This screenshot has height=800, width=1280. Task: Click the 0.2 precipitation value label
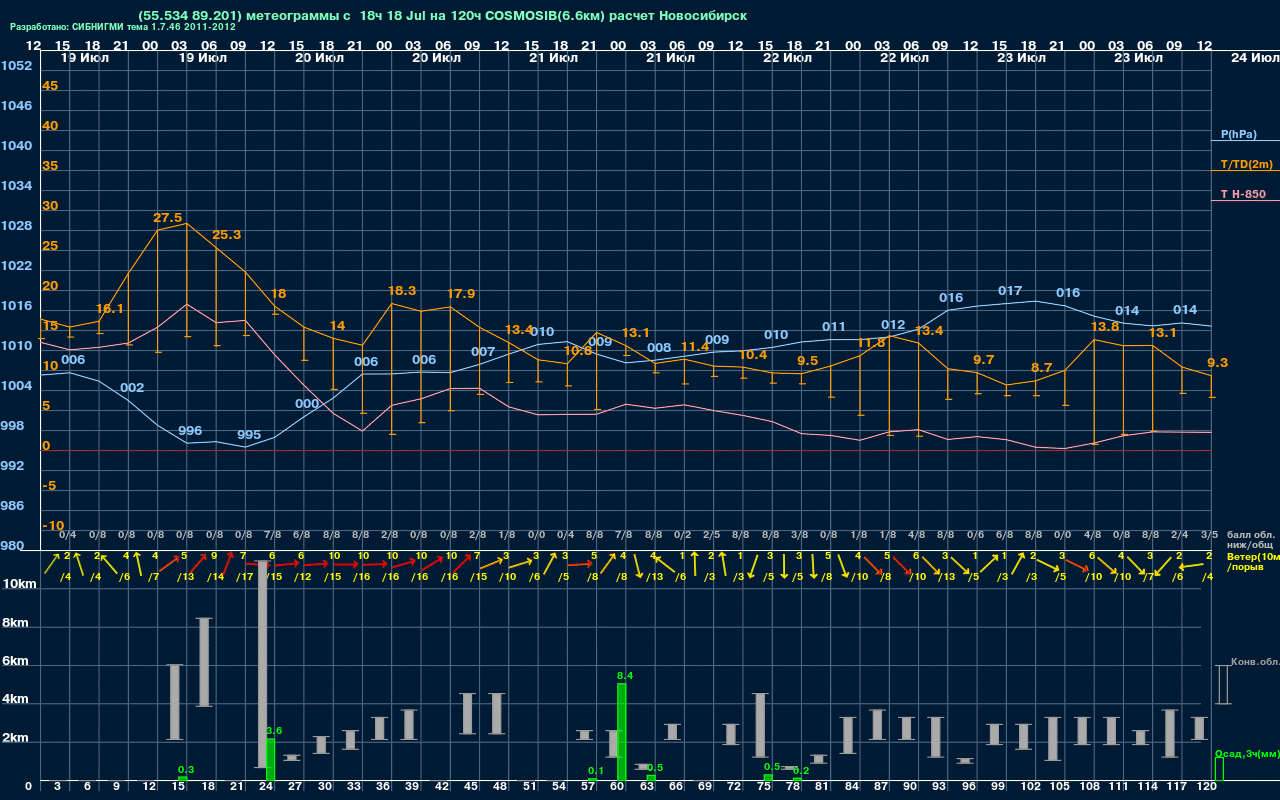point(801,771)
